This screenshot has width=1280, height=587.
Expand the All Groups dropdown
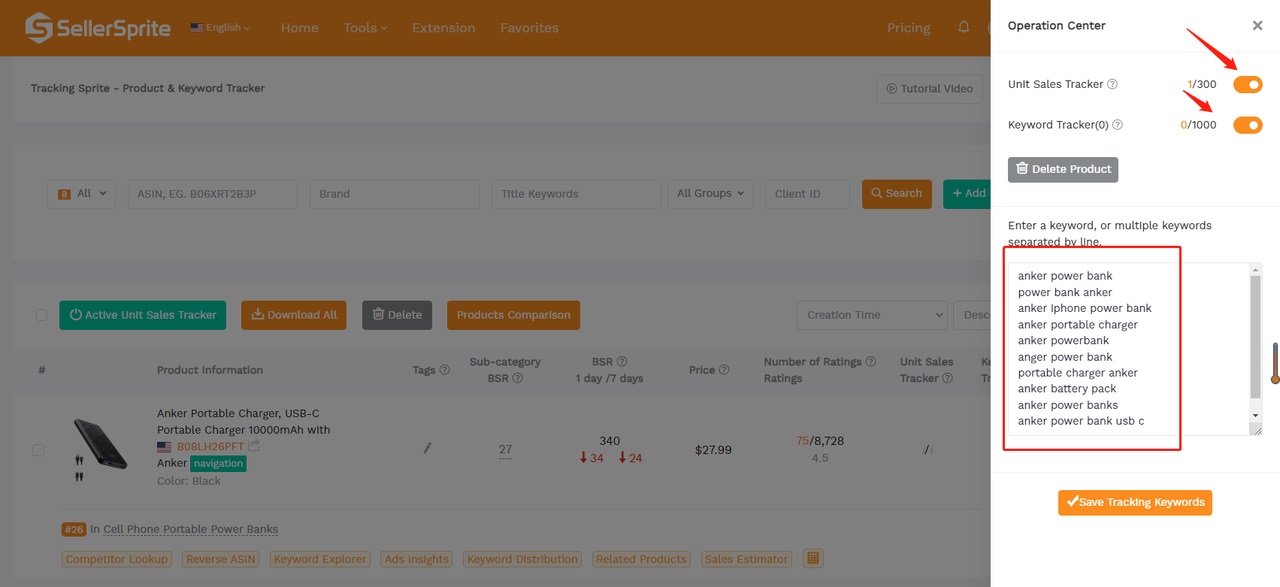coord(711,194)
